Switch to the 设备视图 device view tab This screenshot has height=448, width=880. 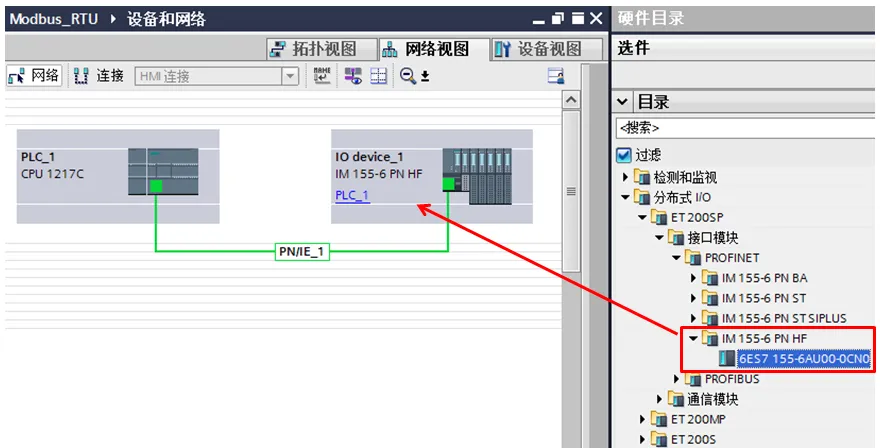coord(547,49)
